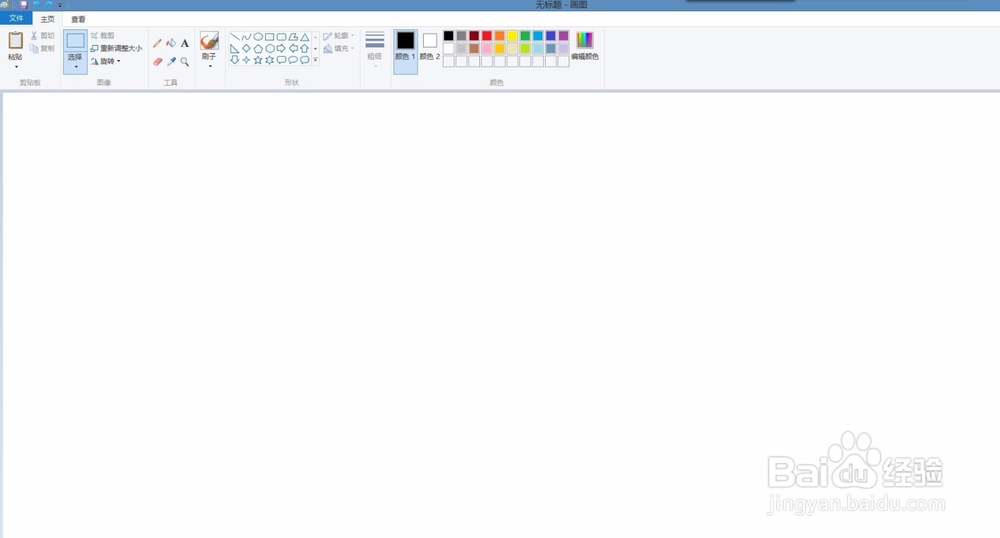Open the Paint application menu icon in title bar

point(4,4)
